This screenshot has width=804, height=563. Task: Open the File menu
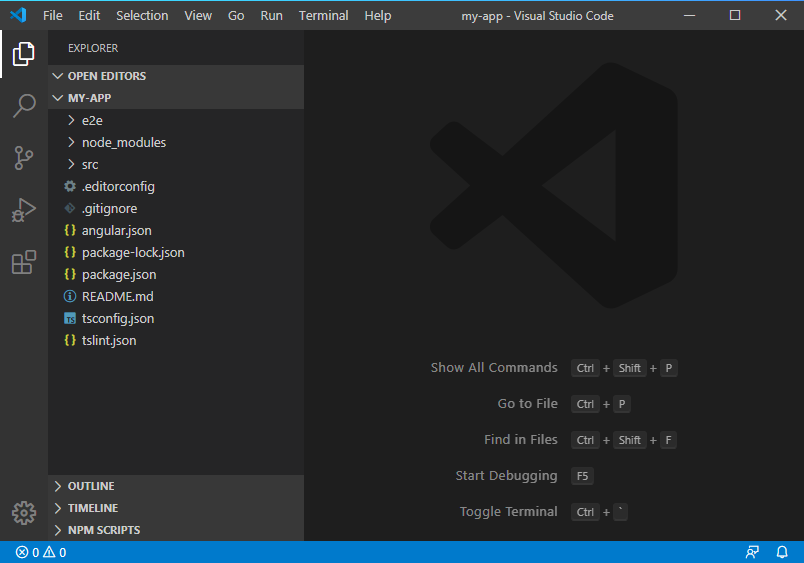[x=53, y=16]
